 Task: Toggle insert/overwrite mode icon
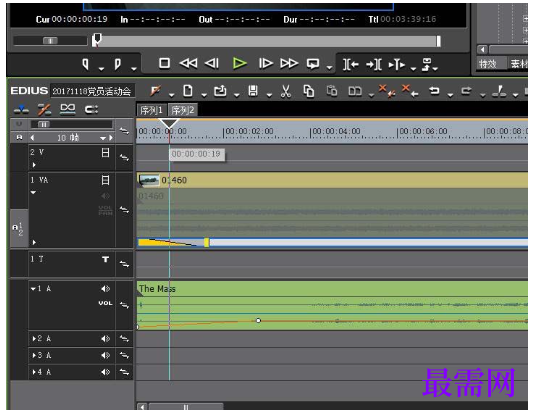(21, 109)
